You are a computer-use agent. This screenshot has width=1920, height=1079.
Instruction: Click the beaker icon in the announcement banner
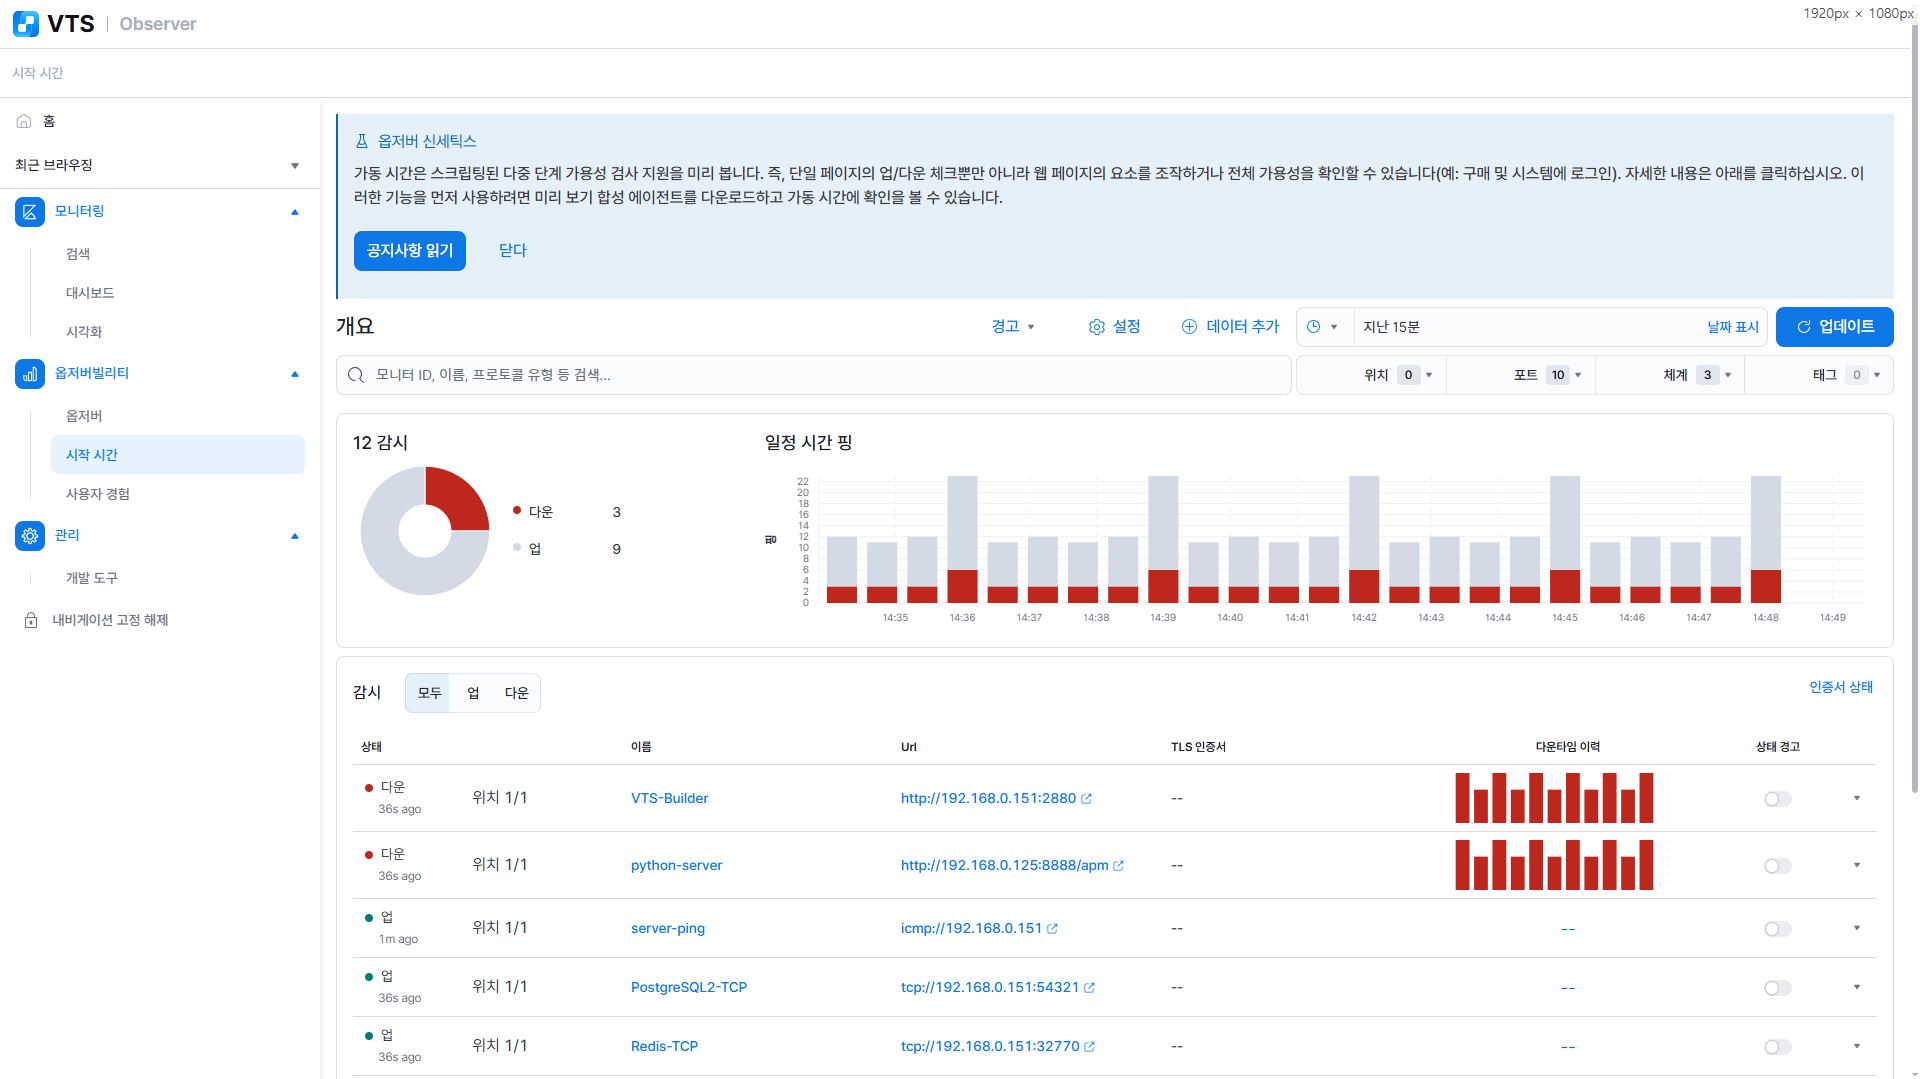point(362,141)
